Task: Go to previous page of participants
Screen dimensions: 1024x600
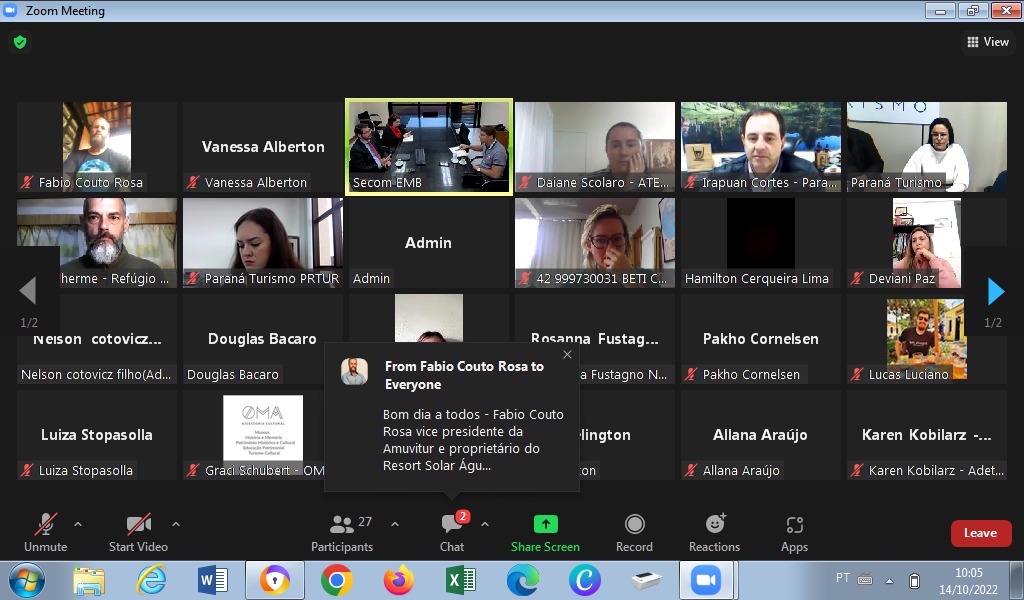Action: 27,291
